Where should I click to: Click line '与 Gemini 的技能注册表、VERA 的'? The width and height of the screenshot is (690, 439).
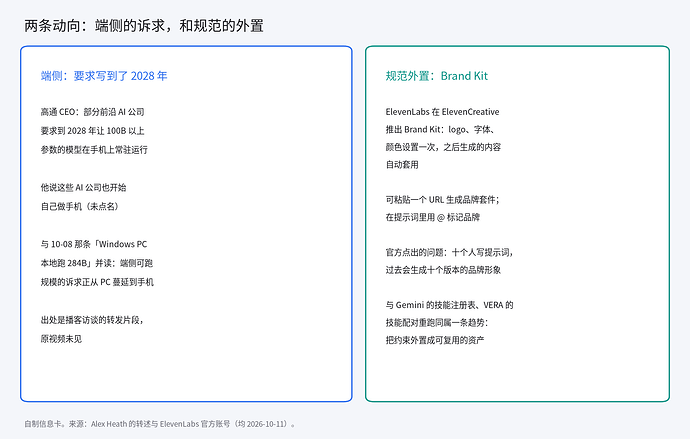(449, 305)
